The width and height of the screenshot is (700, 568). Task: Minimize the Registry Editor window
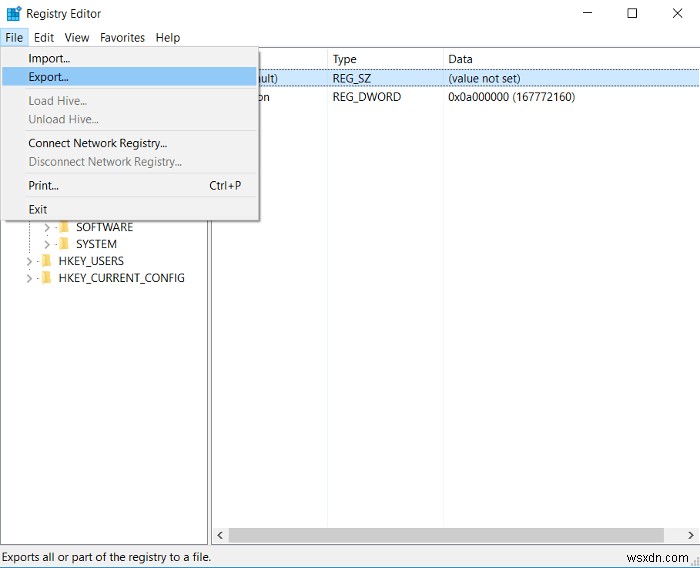[x=588, y=13]
